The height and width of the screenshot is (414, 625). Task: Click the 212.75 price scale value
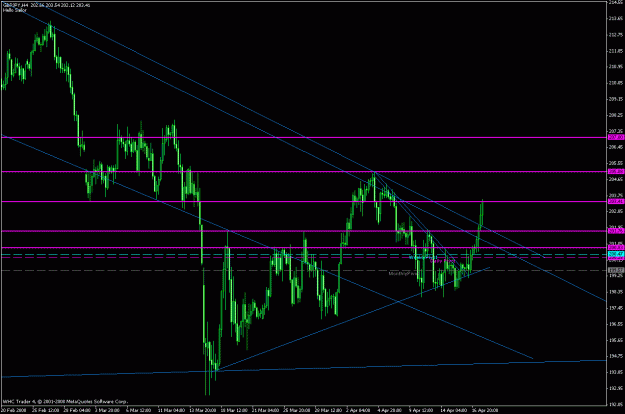[616, 35]
